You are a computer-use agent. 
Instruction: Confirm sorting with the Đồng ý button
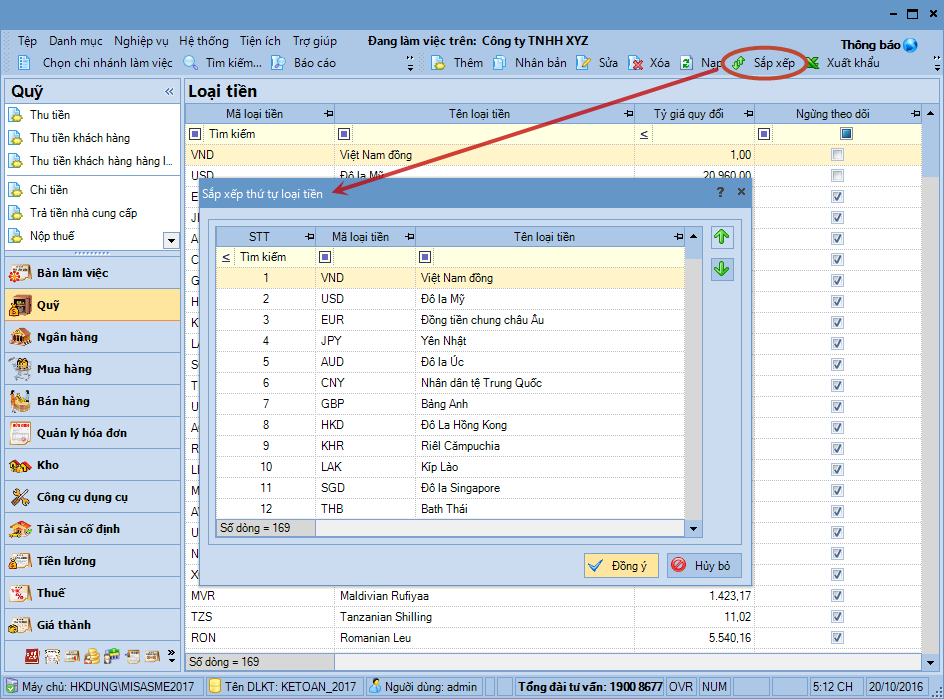tap(621, 566)
